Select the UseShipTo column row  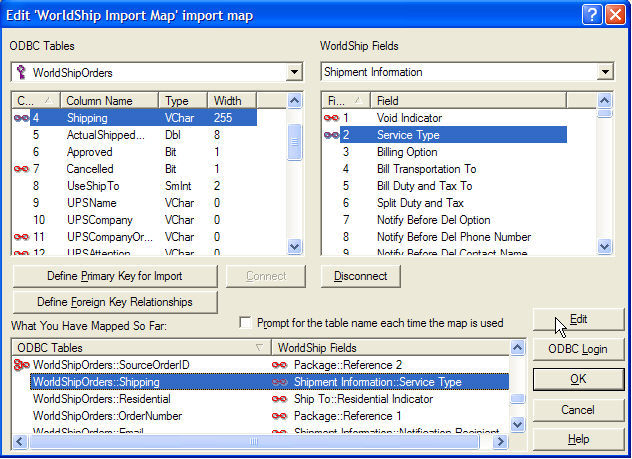click(x=134, y=186)
